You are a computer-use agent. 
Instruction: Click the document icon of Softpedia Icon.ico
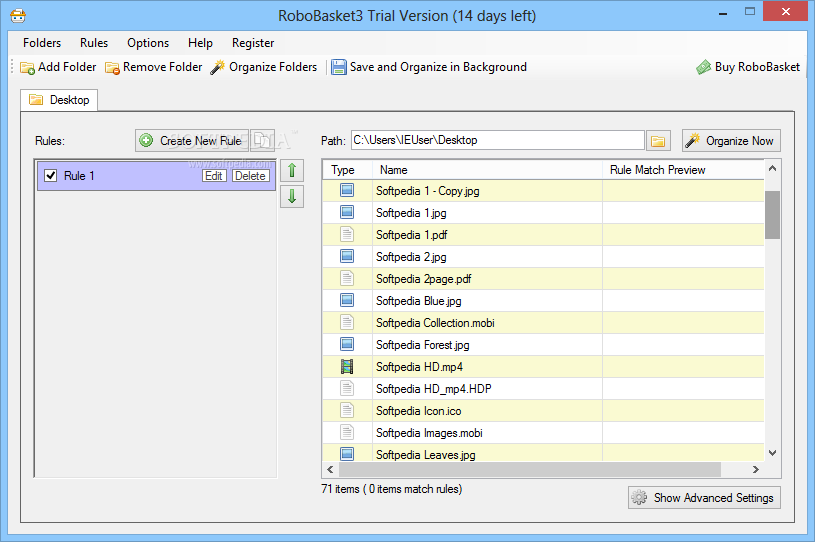(347, 411)
